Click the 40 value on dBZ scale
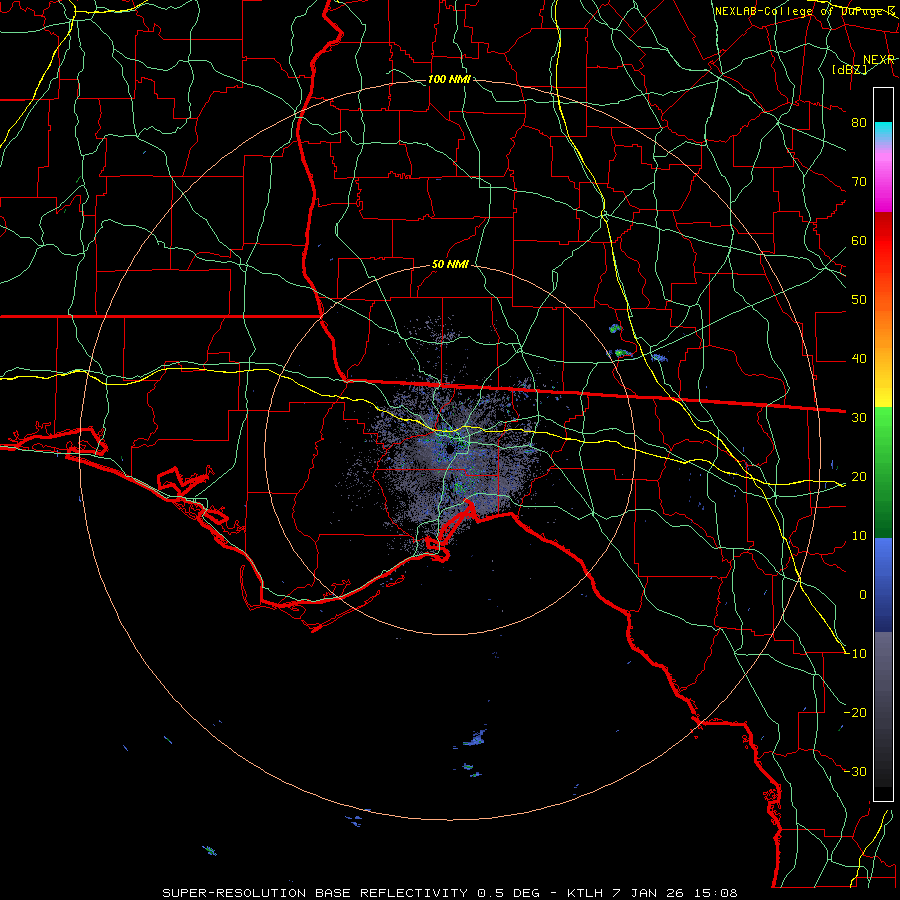 coord(859,359)
